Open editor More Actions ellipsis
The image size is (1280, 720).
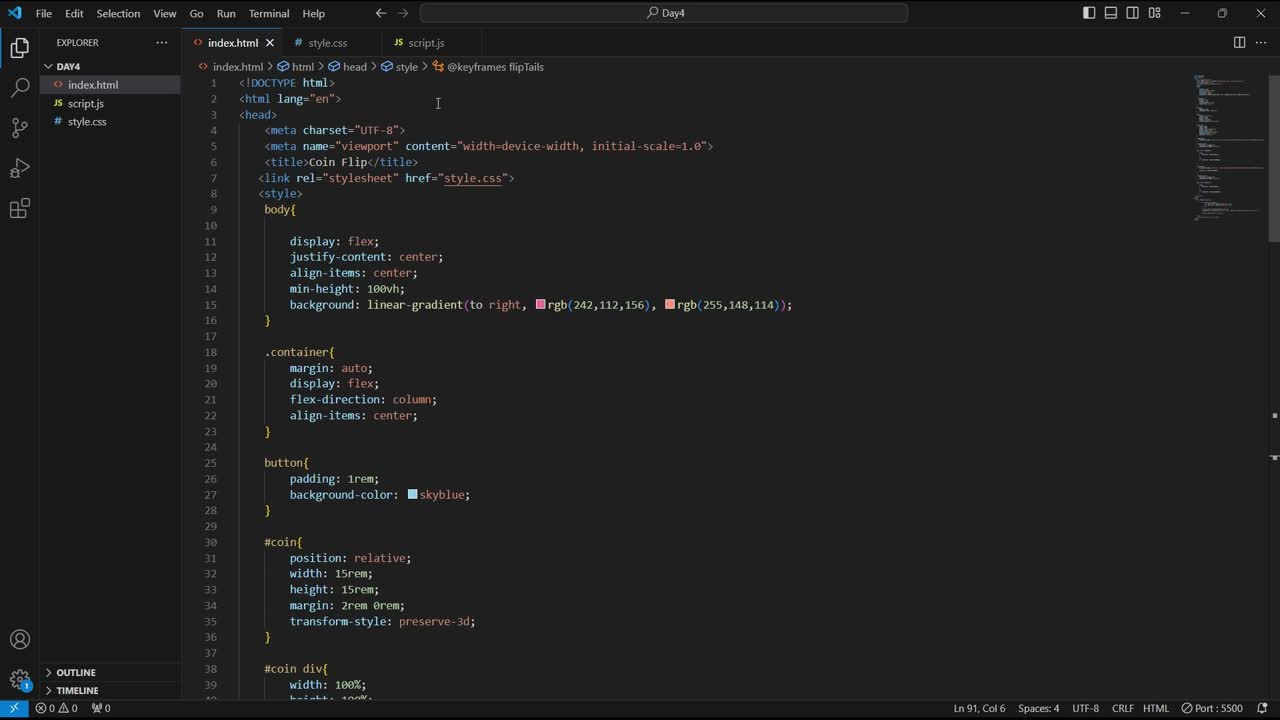(1261, 43)
